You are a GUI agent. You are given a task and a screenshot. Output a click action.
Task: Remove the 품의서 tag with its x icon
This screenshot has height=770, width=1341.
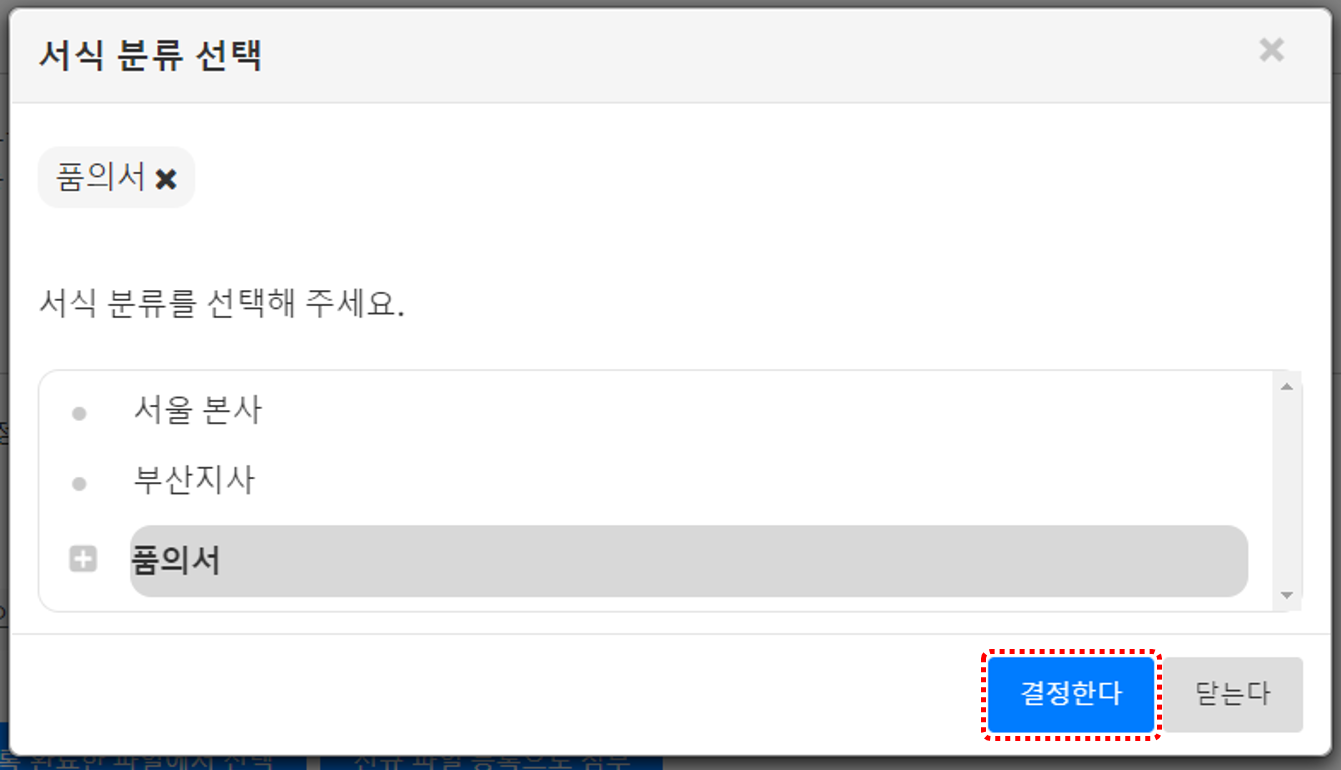pyautogui.click(x=166, y=180)
